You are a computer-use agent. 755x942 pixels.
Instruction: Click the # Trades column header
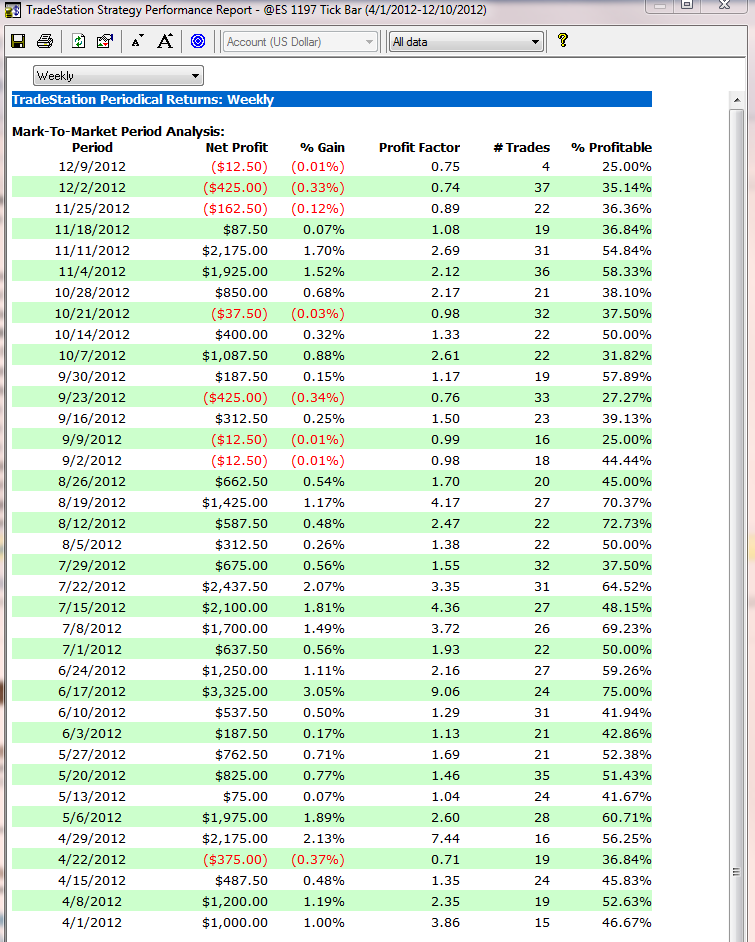tap(521, 148)
